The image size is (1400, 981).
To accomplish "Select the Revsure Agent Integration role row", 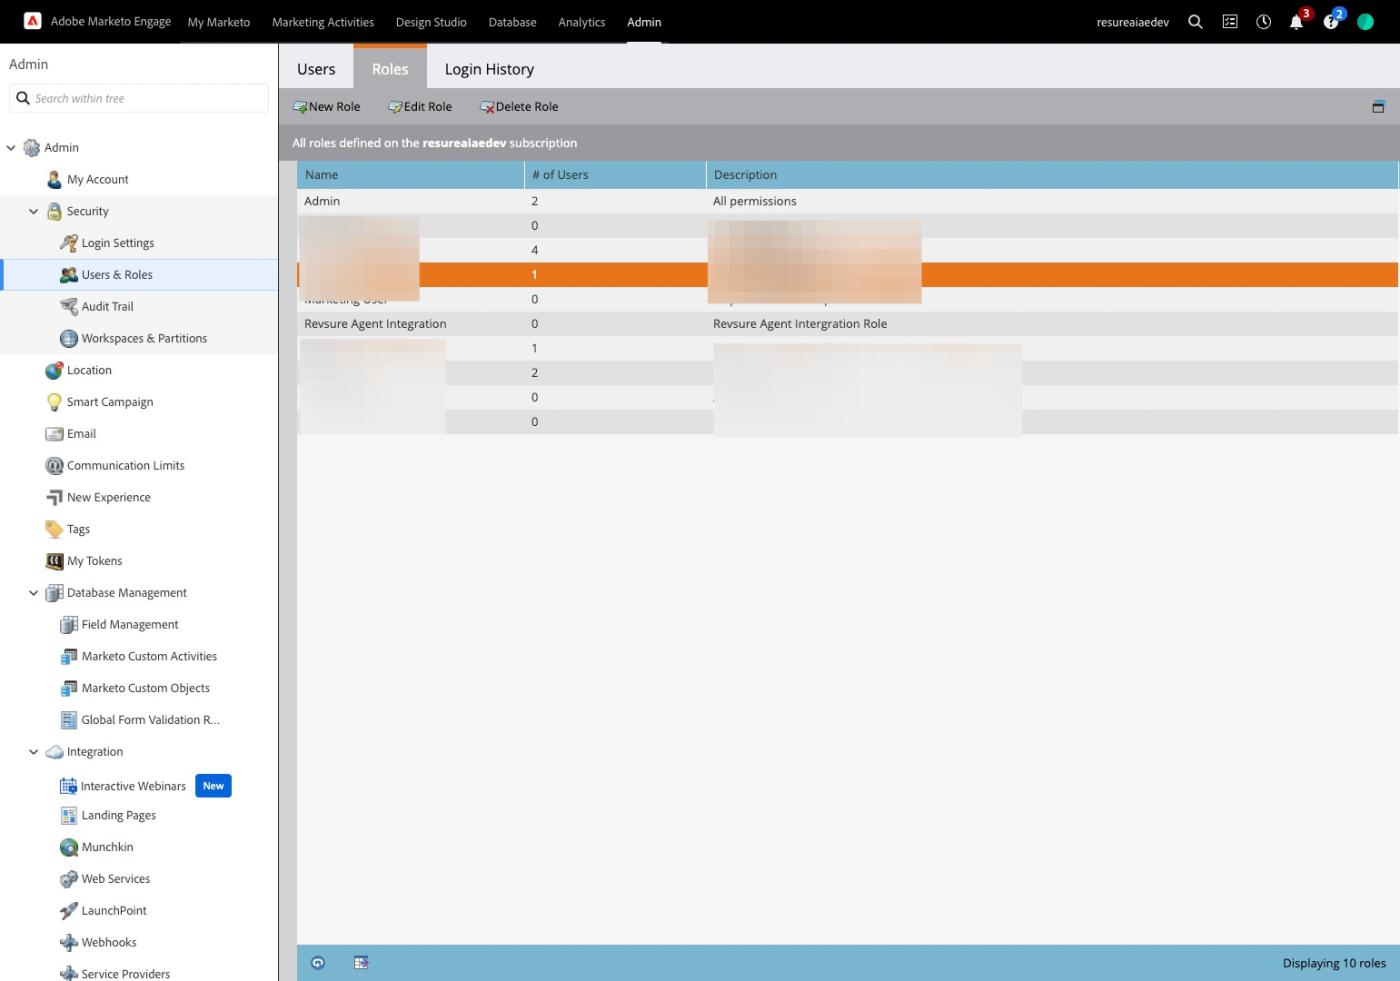I will (x=847, y=324).
